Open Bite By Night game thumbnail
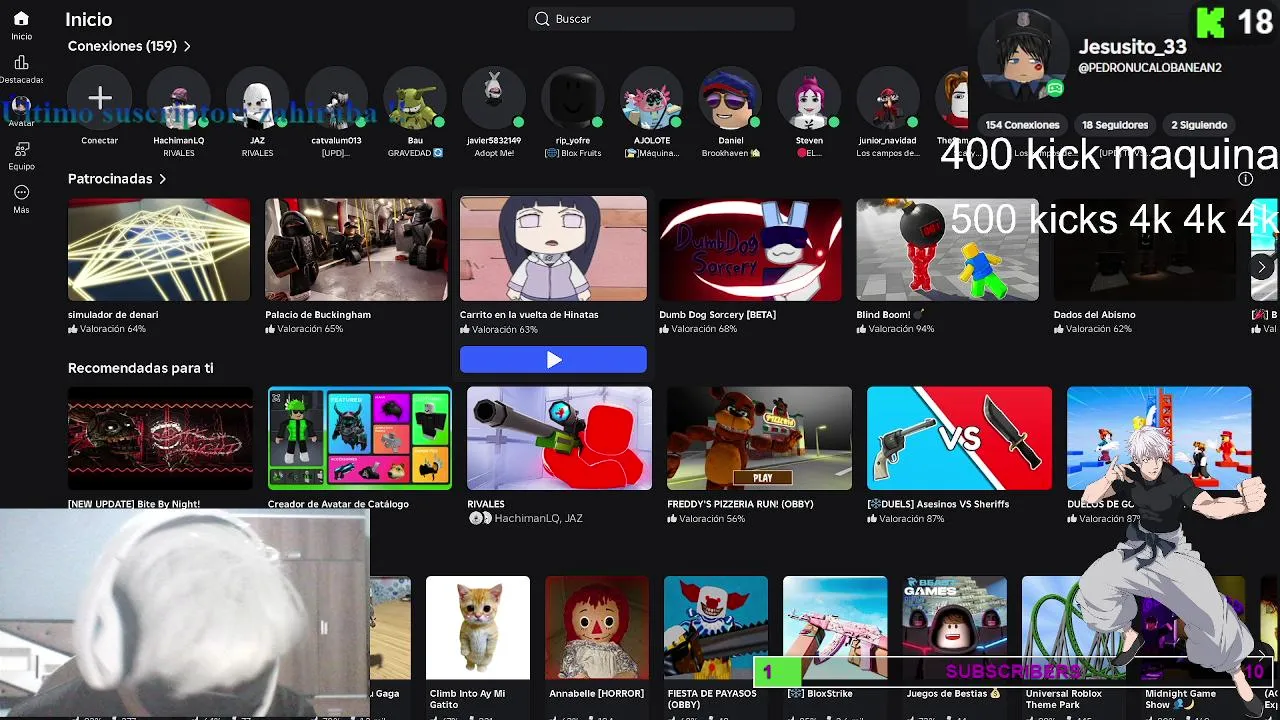 coord(160,438)
